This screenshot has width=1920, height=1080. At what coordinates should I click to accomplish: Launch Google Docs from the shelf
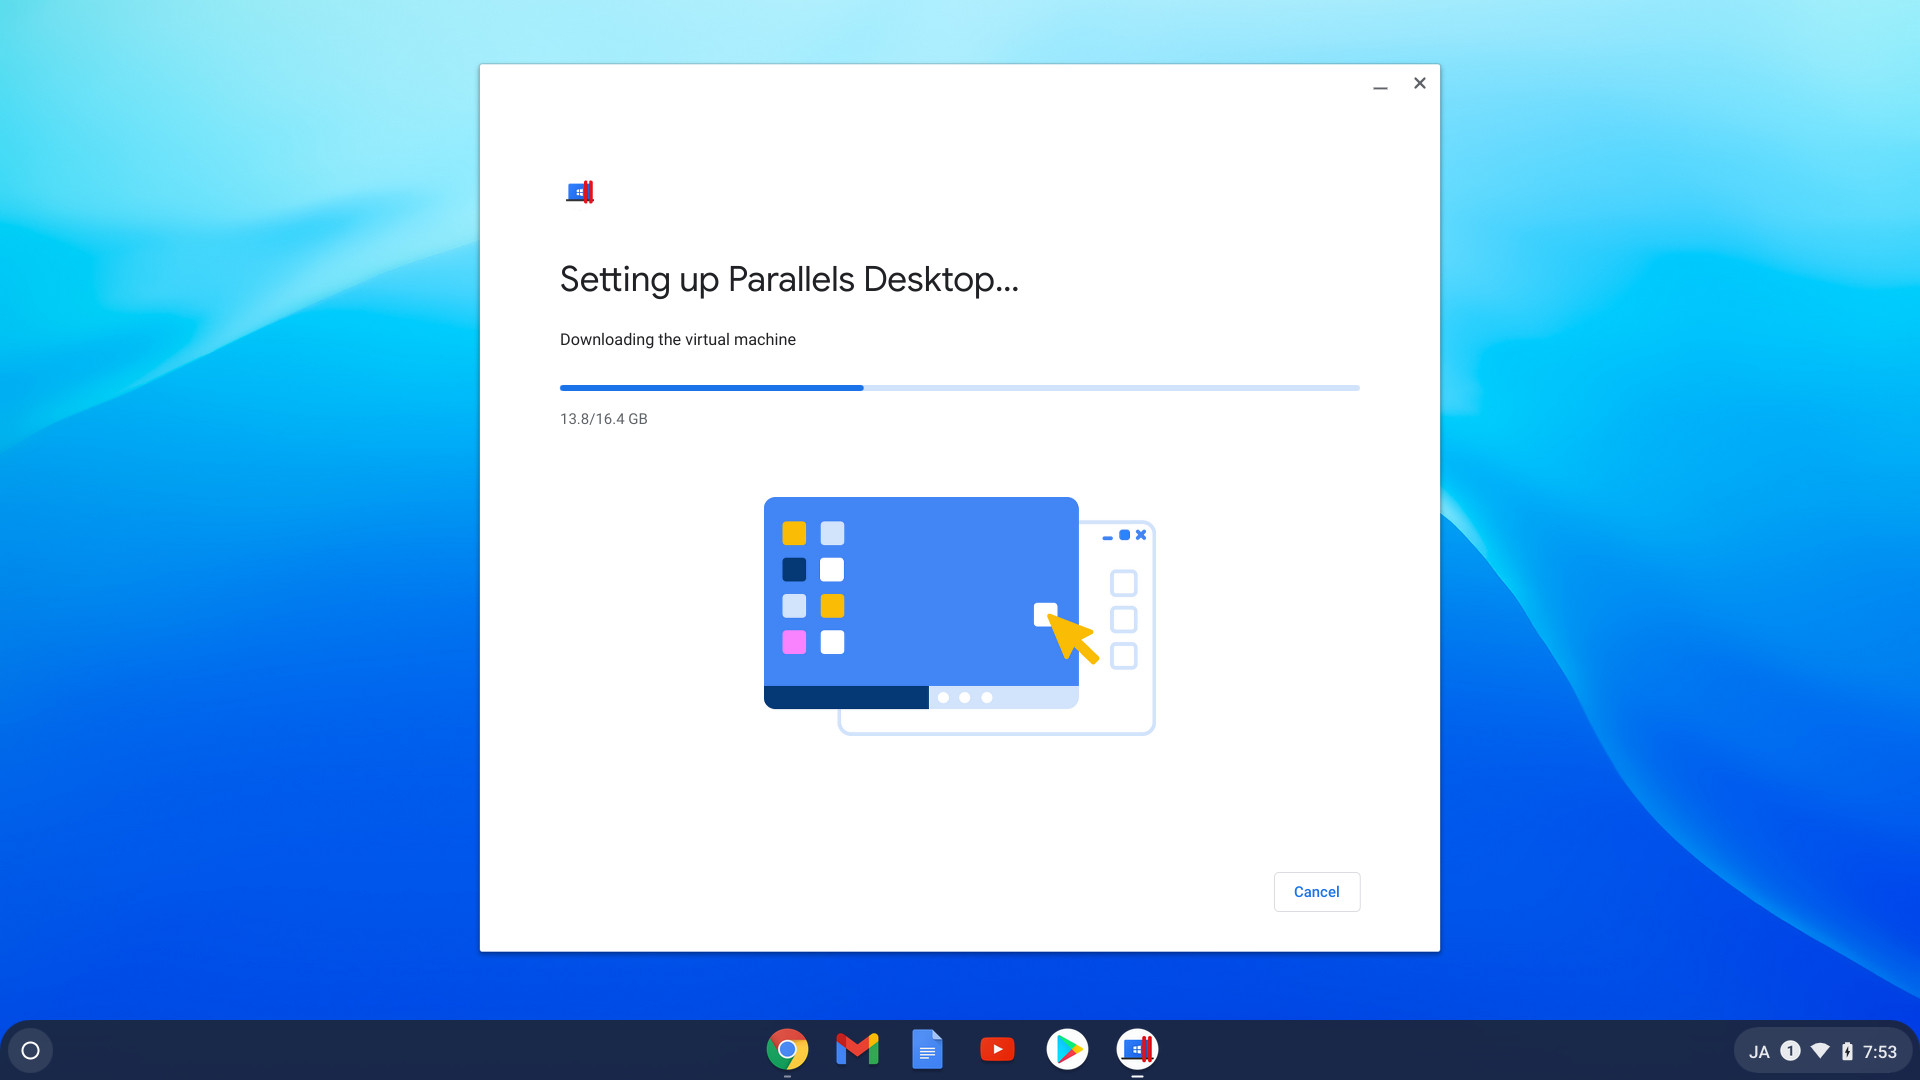coord(927,1049)
